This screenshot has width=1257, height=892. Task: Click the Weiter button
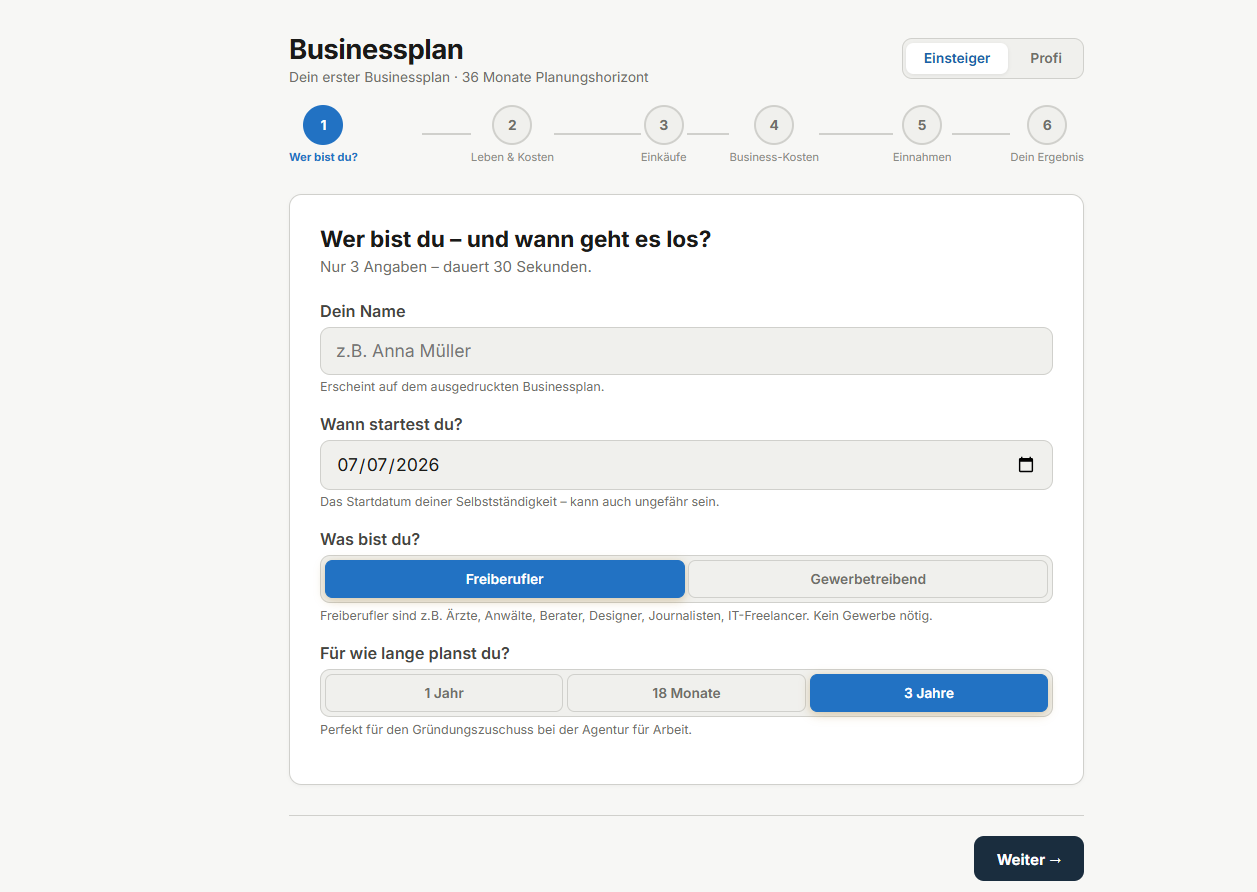click(x=1029, y=859)
